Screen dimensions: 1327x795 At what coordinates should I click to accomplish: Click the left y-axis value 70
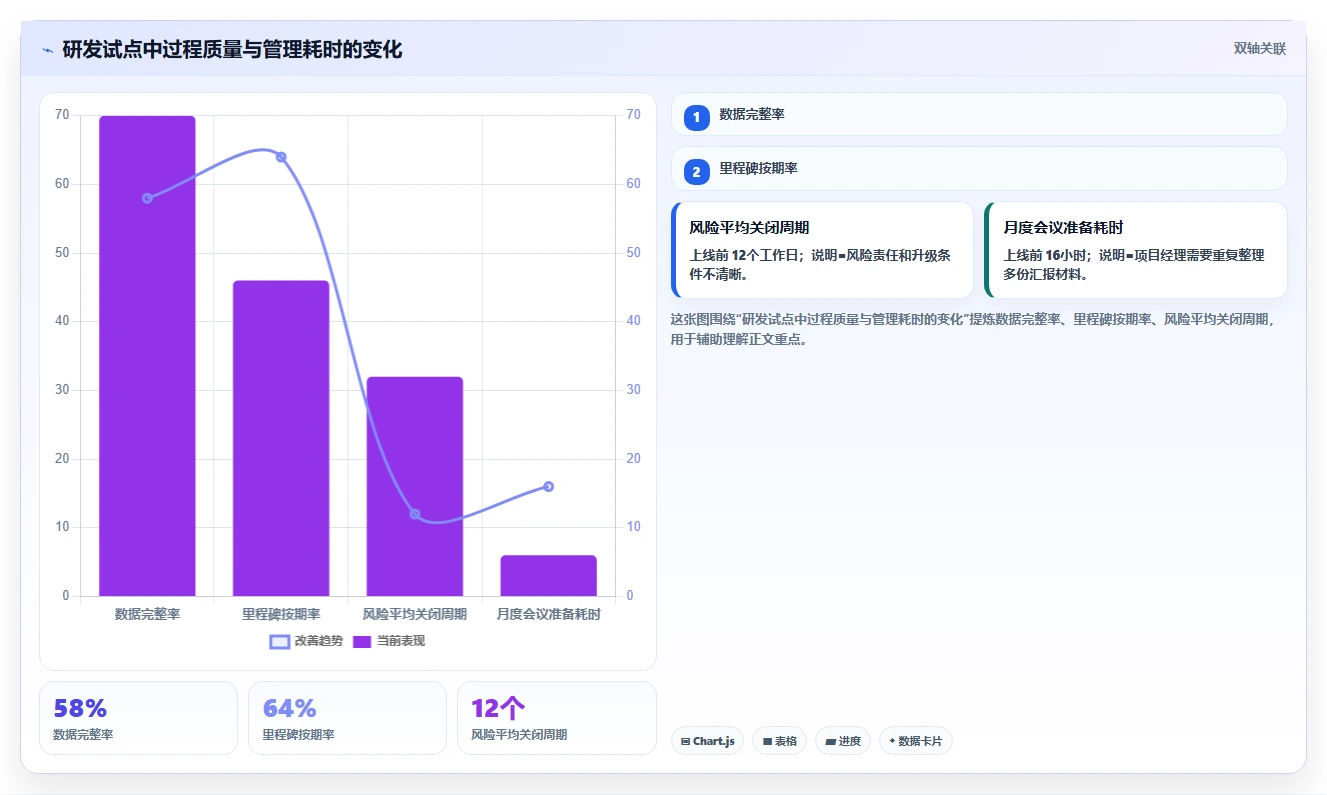pyautogui.click(x=62, y=115)
